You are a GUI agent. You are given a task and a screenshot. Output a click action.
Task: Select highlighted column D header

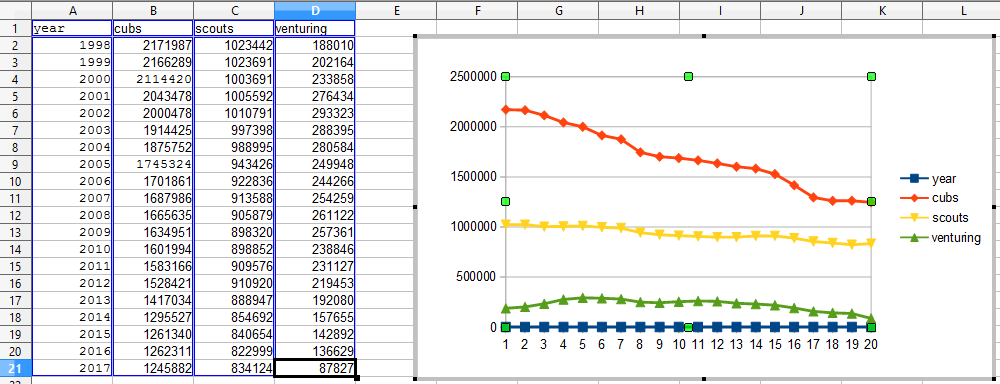[315, 10]
